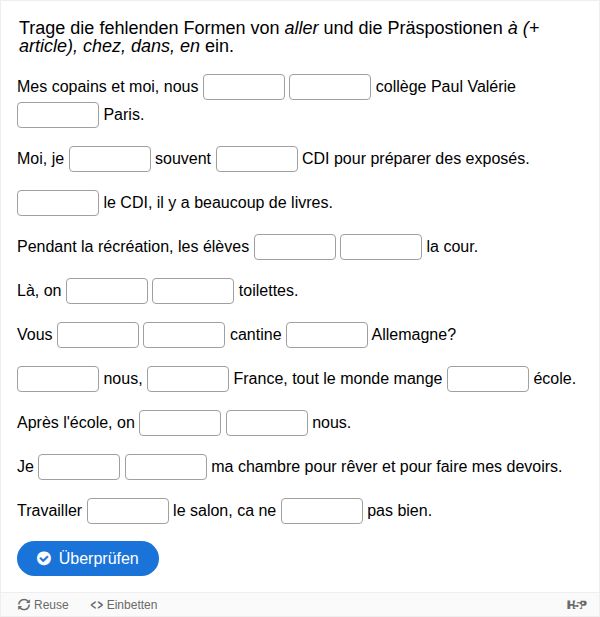600x617 pixels.
Task: Focus the blank directly before "ma chambre"
Action: (166, 467)
